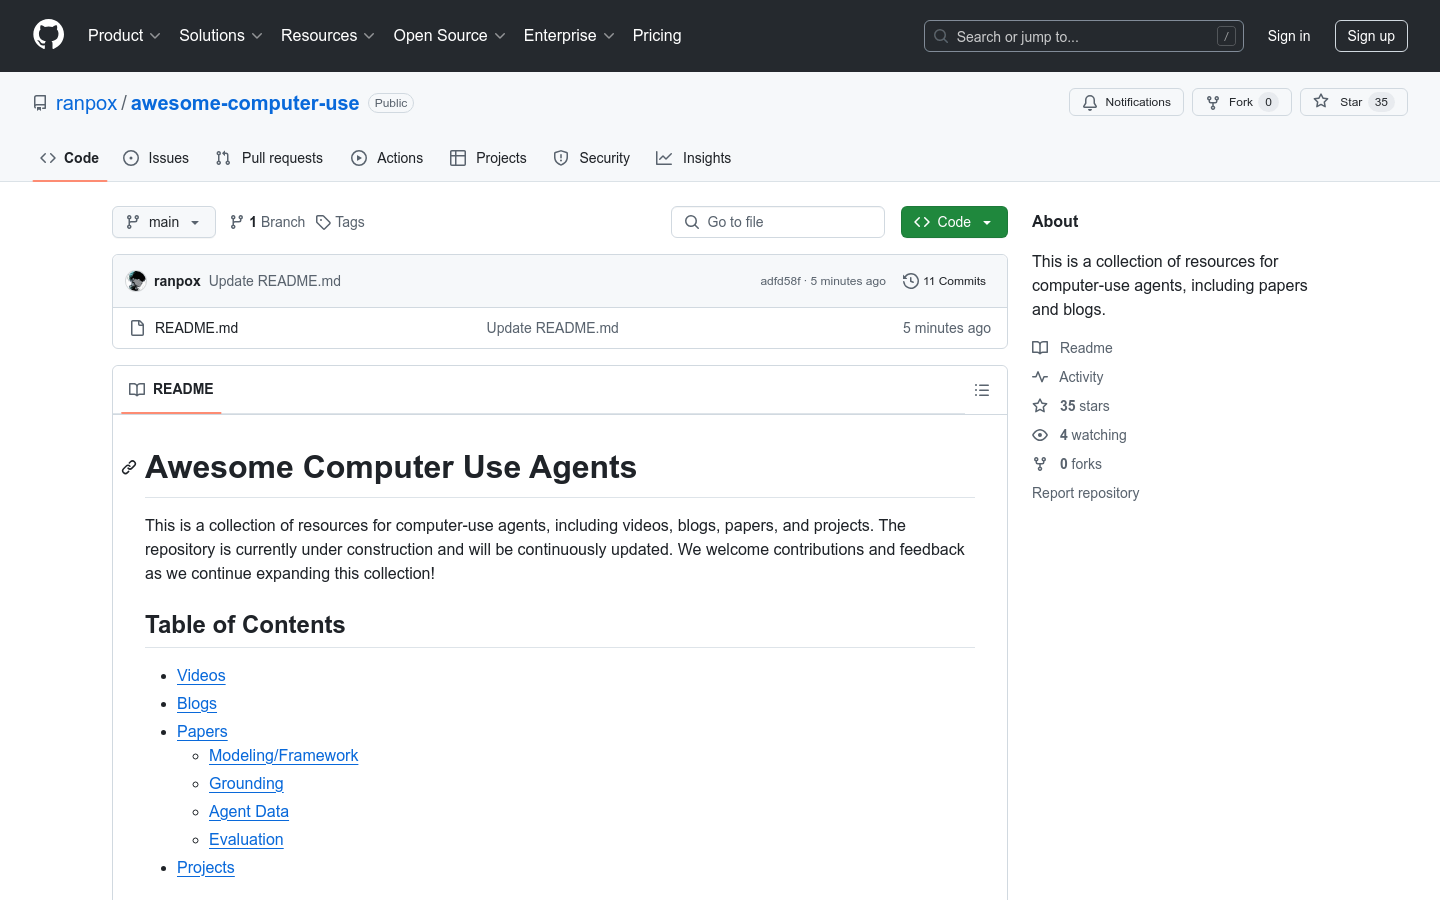The width and height of the screenshot is (1440, 900).
Task: Jump to the Agent Data section
Action: point(249,812)
